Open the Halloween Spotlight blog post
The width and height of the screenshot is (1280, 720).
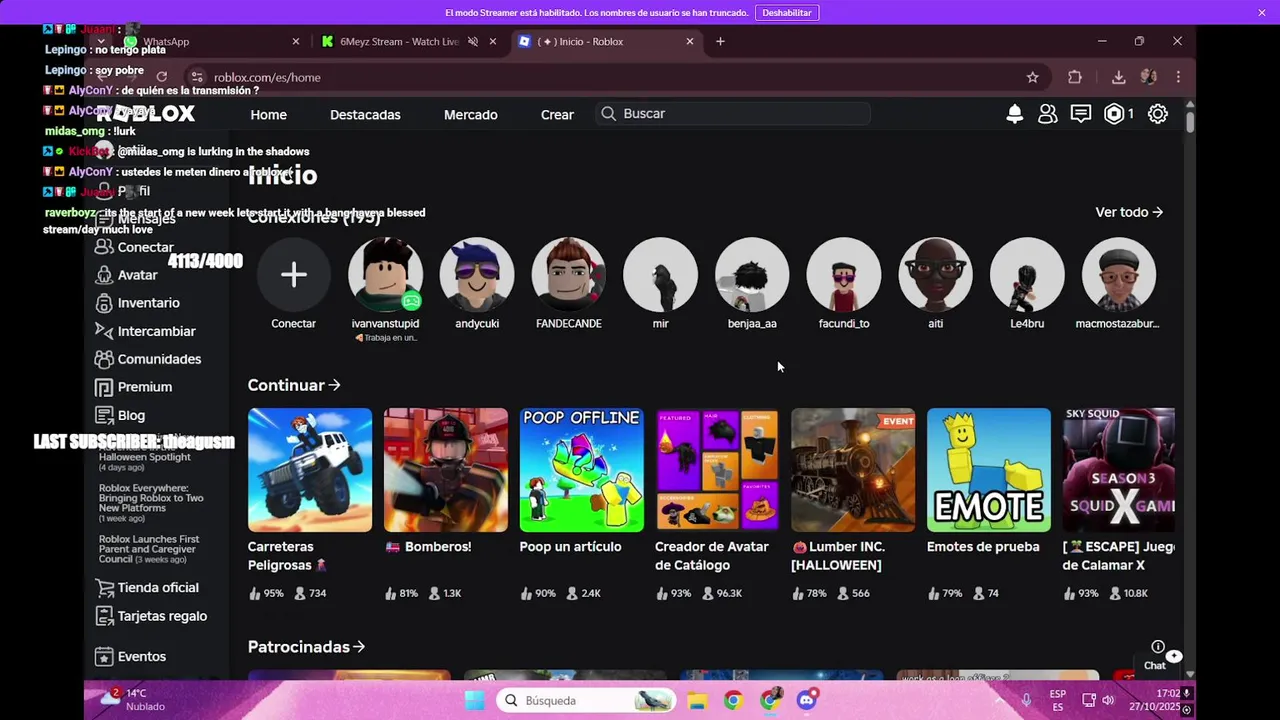point(144,456)
